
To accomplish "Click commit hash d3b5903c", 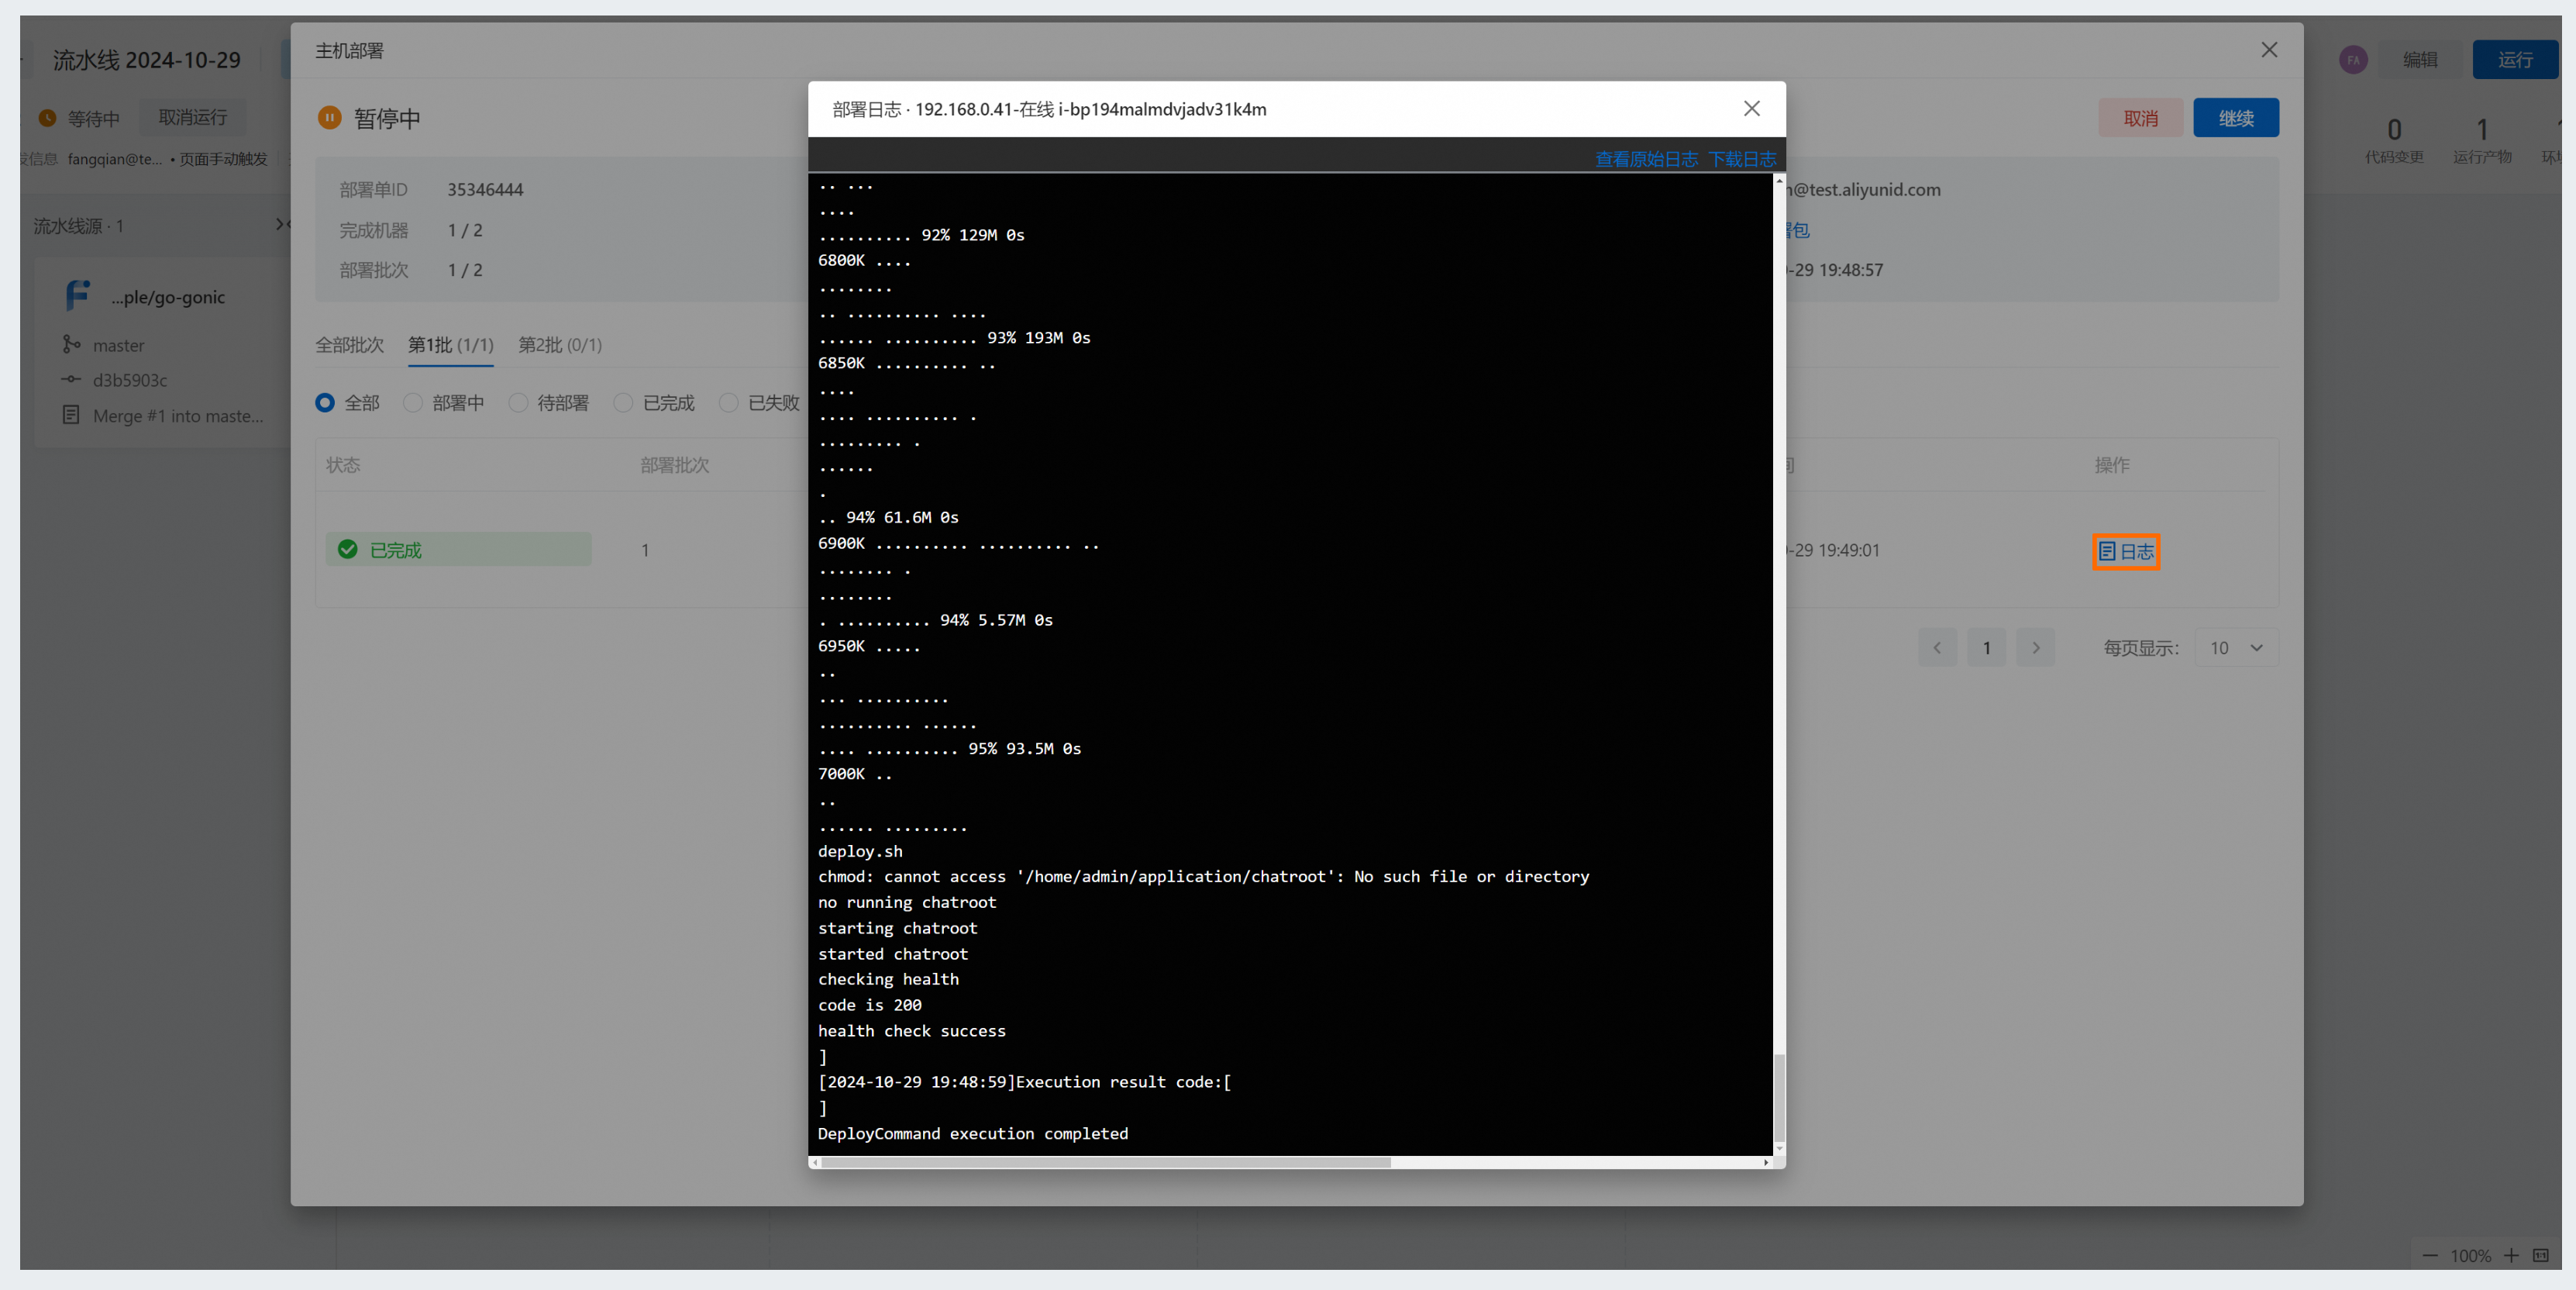I will pyautogui.click(x=130, y=380).
